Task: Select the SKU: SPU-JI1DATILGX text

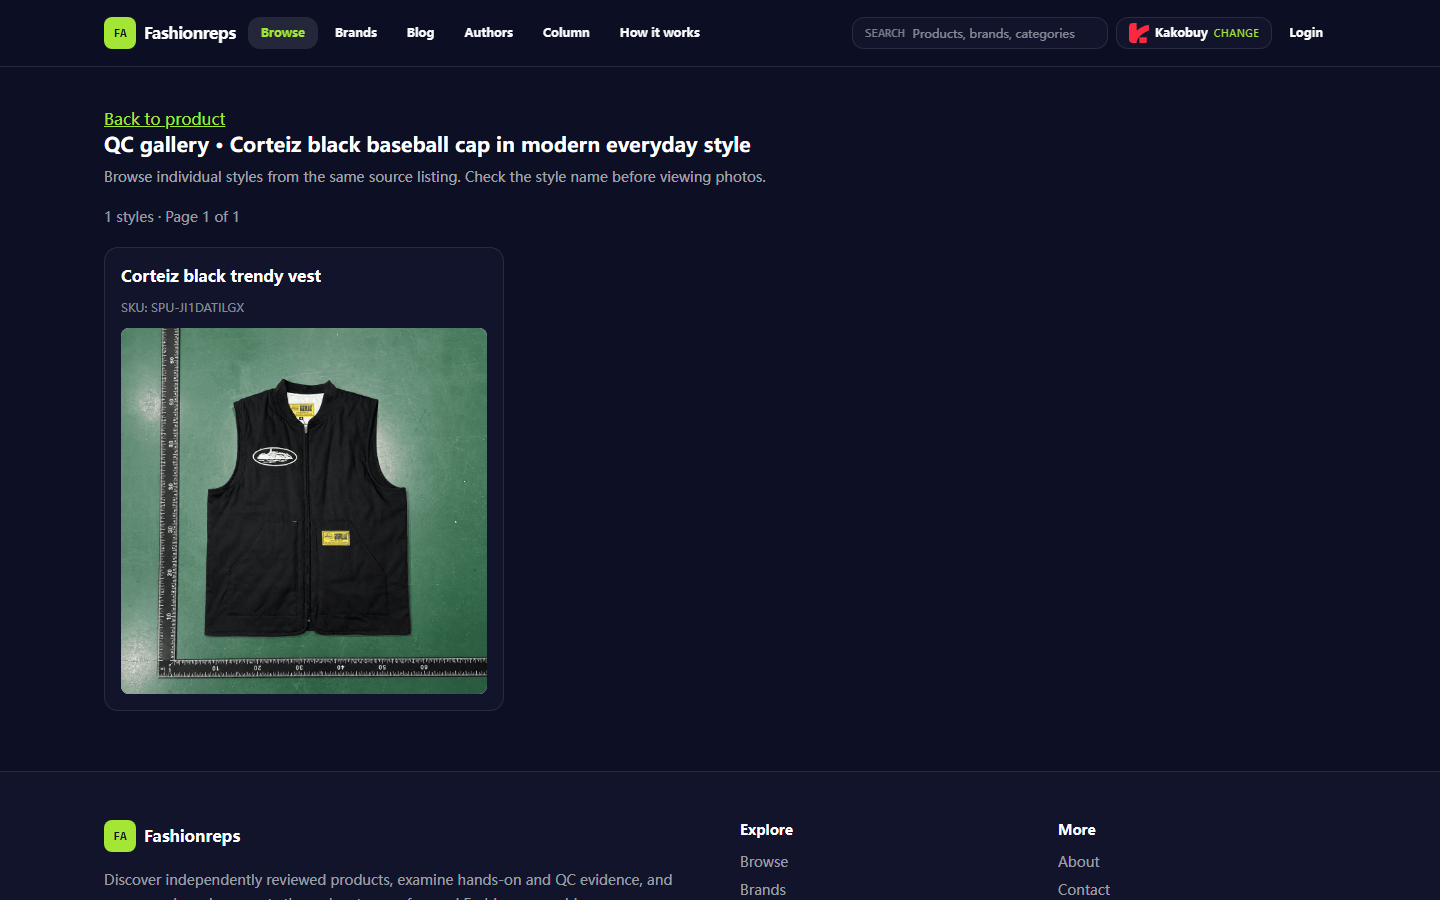Action: point(183,308)
